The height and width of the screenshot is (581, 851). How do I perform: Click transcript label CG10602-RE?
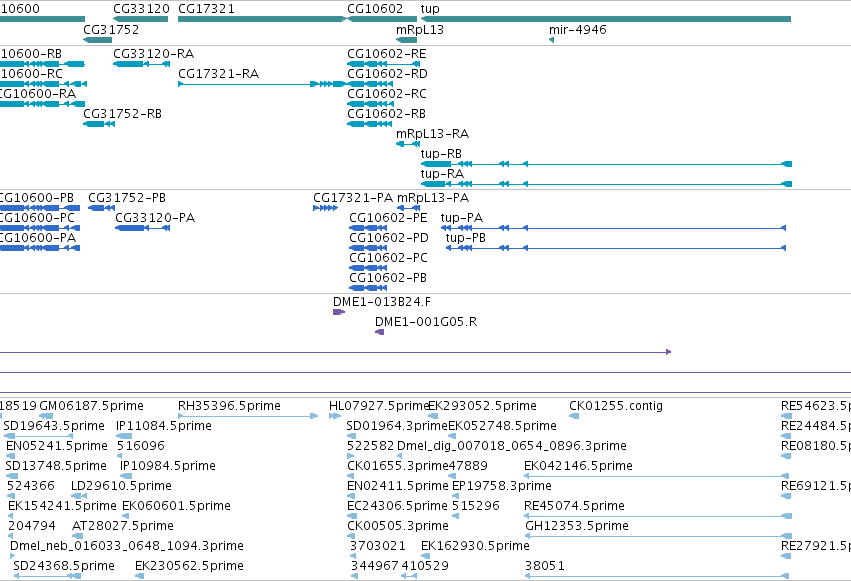387,54
